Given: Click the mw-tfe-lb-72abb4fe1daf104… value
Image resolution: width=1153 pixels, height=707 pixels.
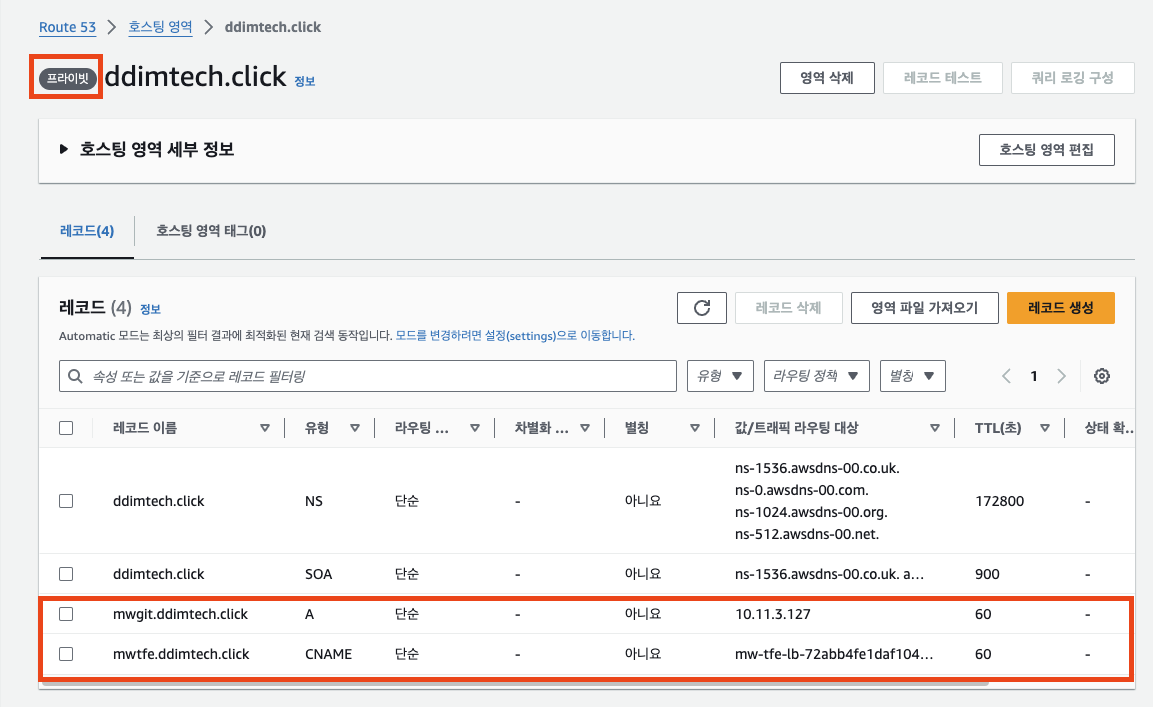Looking at the screenshot, I should click(834, 654).
